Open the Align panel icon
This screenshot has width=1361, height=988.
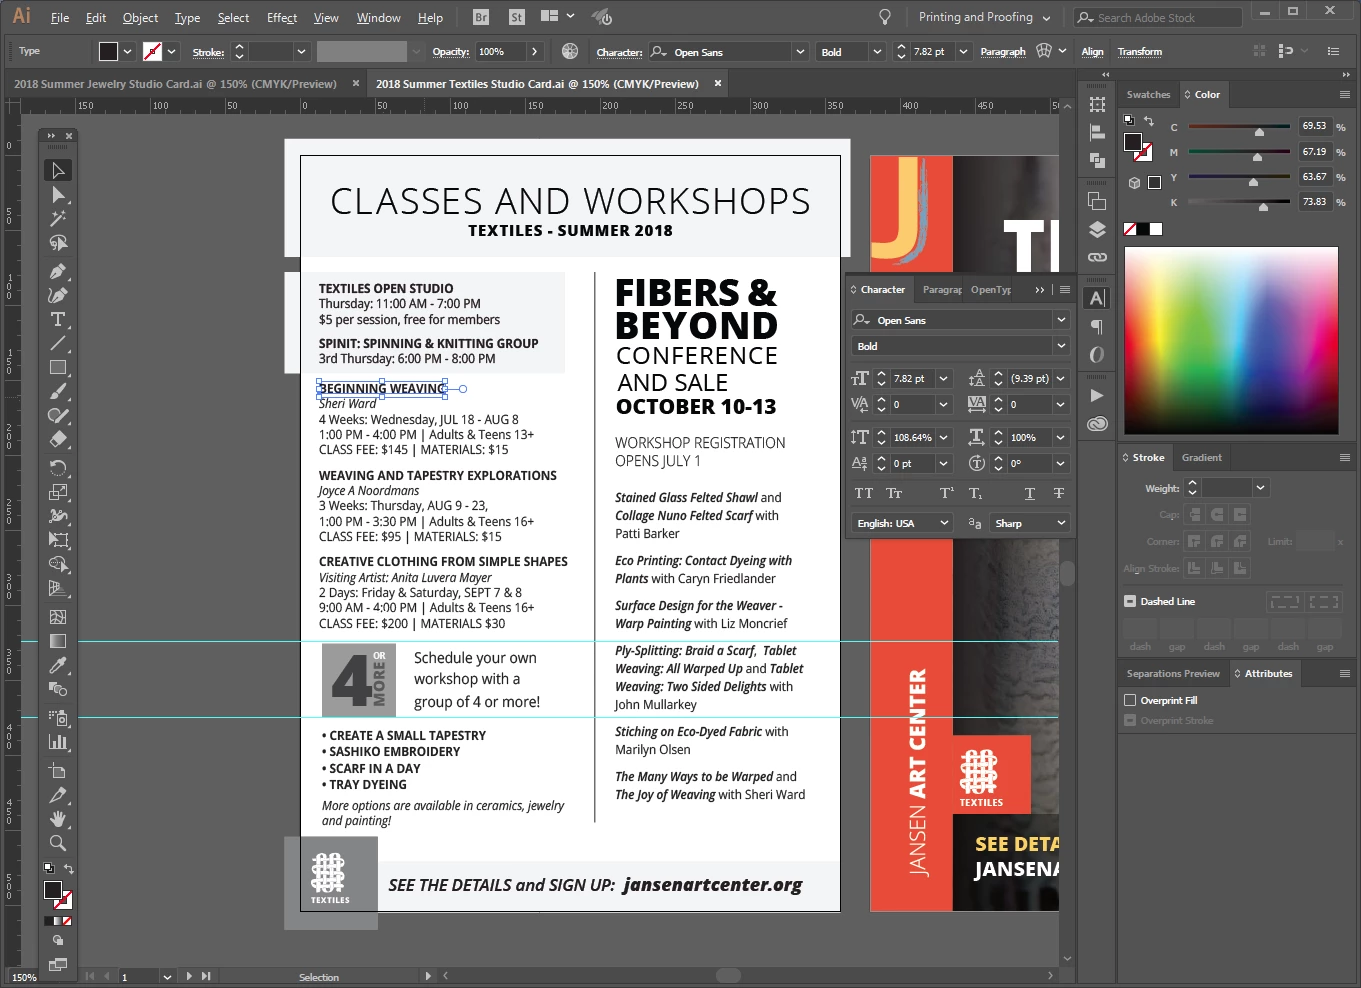[x=1097, y=132]
